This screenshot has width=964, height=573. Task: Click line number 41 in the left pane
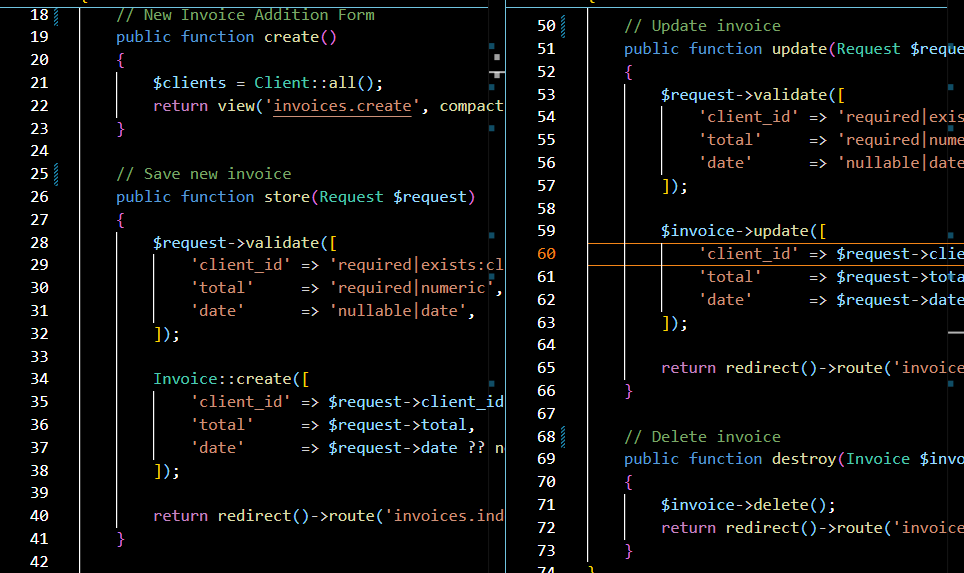click(x=39, y=539)
